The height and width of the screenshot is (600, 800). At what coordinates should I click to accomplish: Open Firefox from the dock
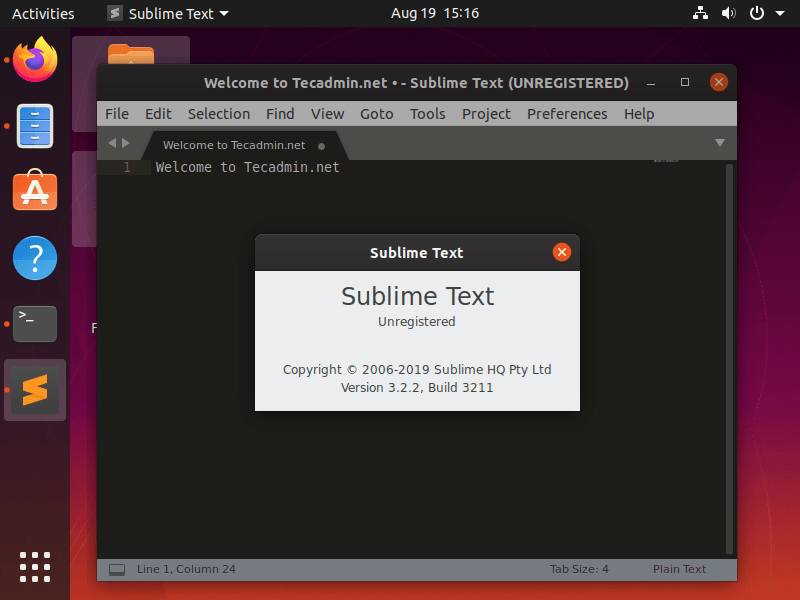tap(35, 60)
